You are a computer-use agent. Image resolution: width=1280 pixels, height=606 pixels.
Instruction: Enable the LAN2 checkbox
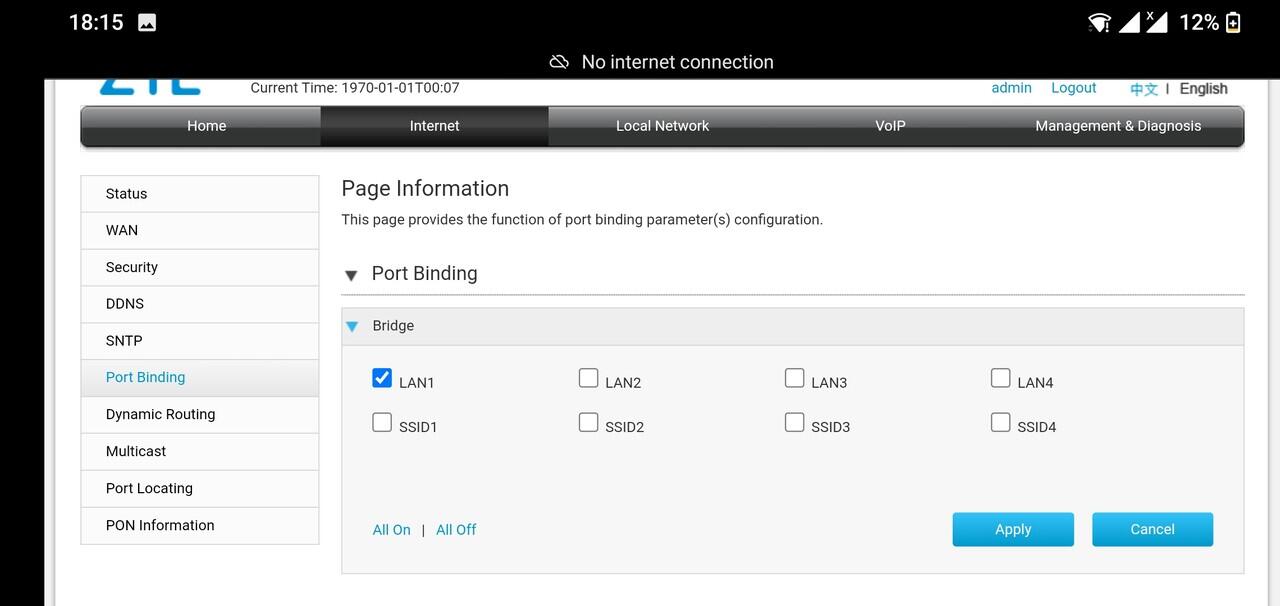[x=588, y=377]
